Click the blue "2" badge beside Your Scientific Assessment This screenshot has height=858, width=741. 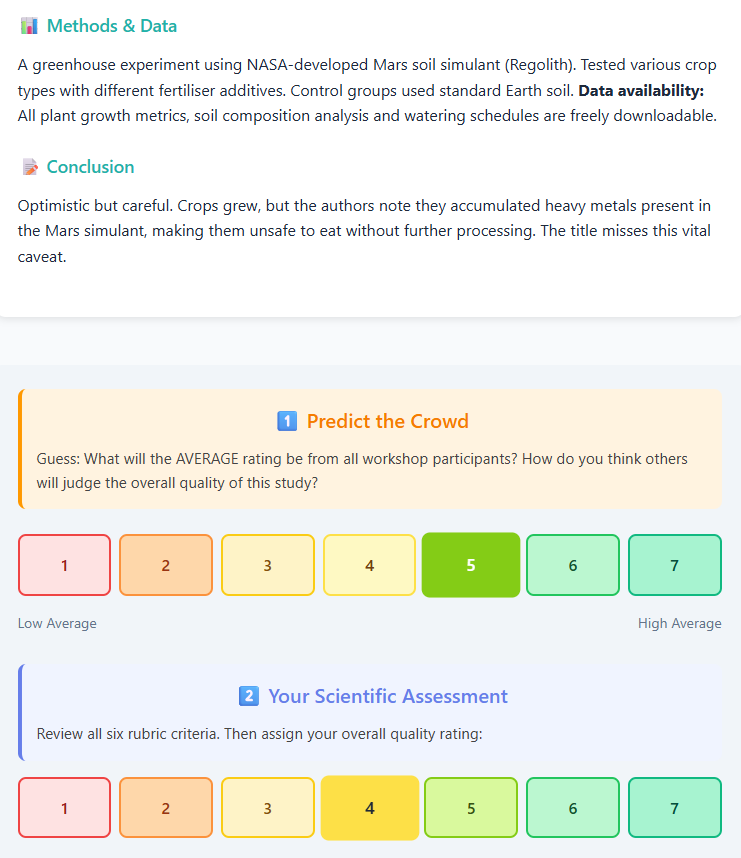point(249,696)
